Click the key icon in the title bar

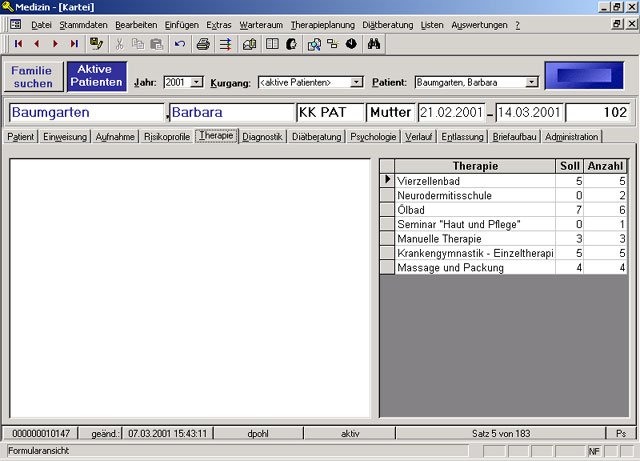tap(7, 7)
